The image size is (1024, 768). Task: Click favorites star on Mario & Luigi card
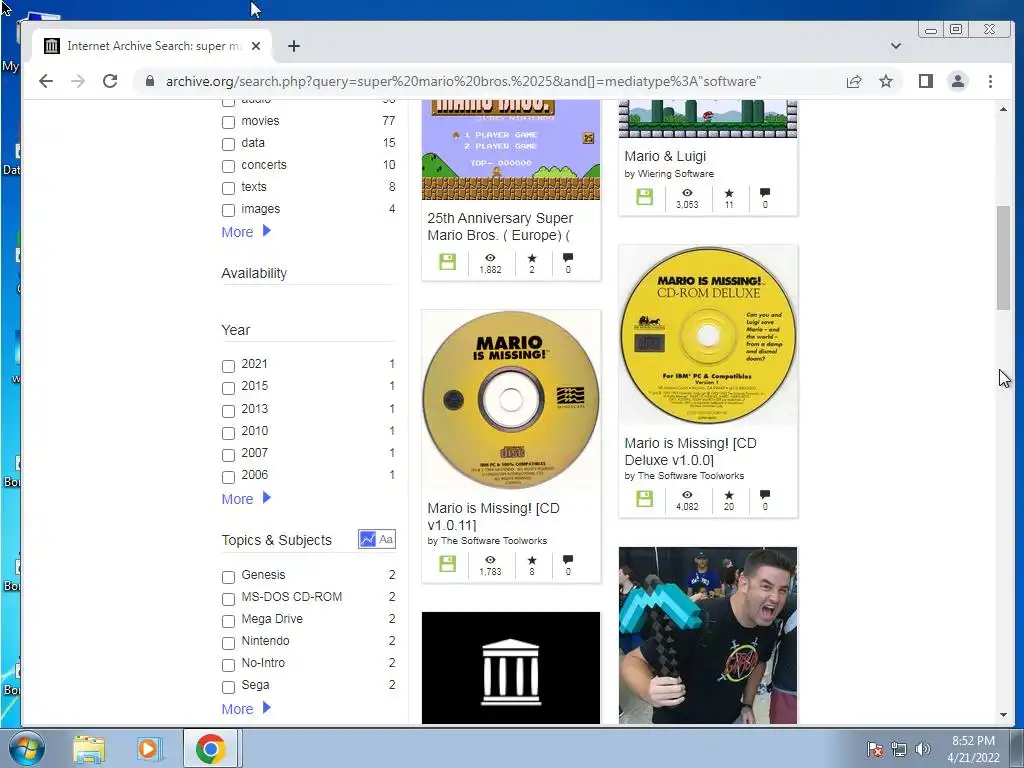[729, 193]
